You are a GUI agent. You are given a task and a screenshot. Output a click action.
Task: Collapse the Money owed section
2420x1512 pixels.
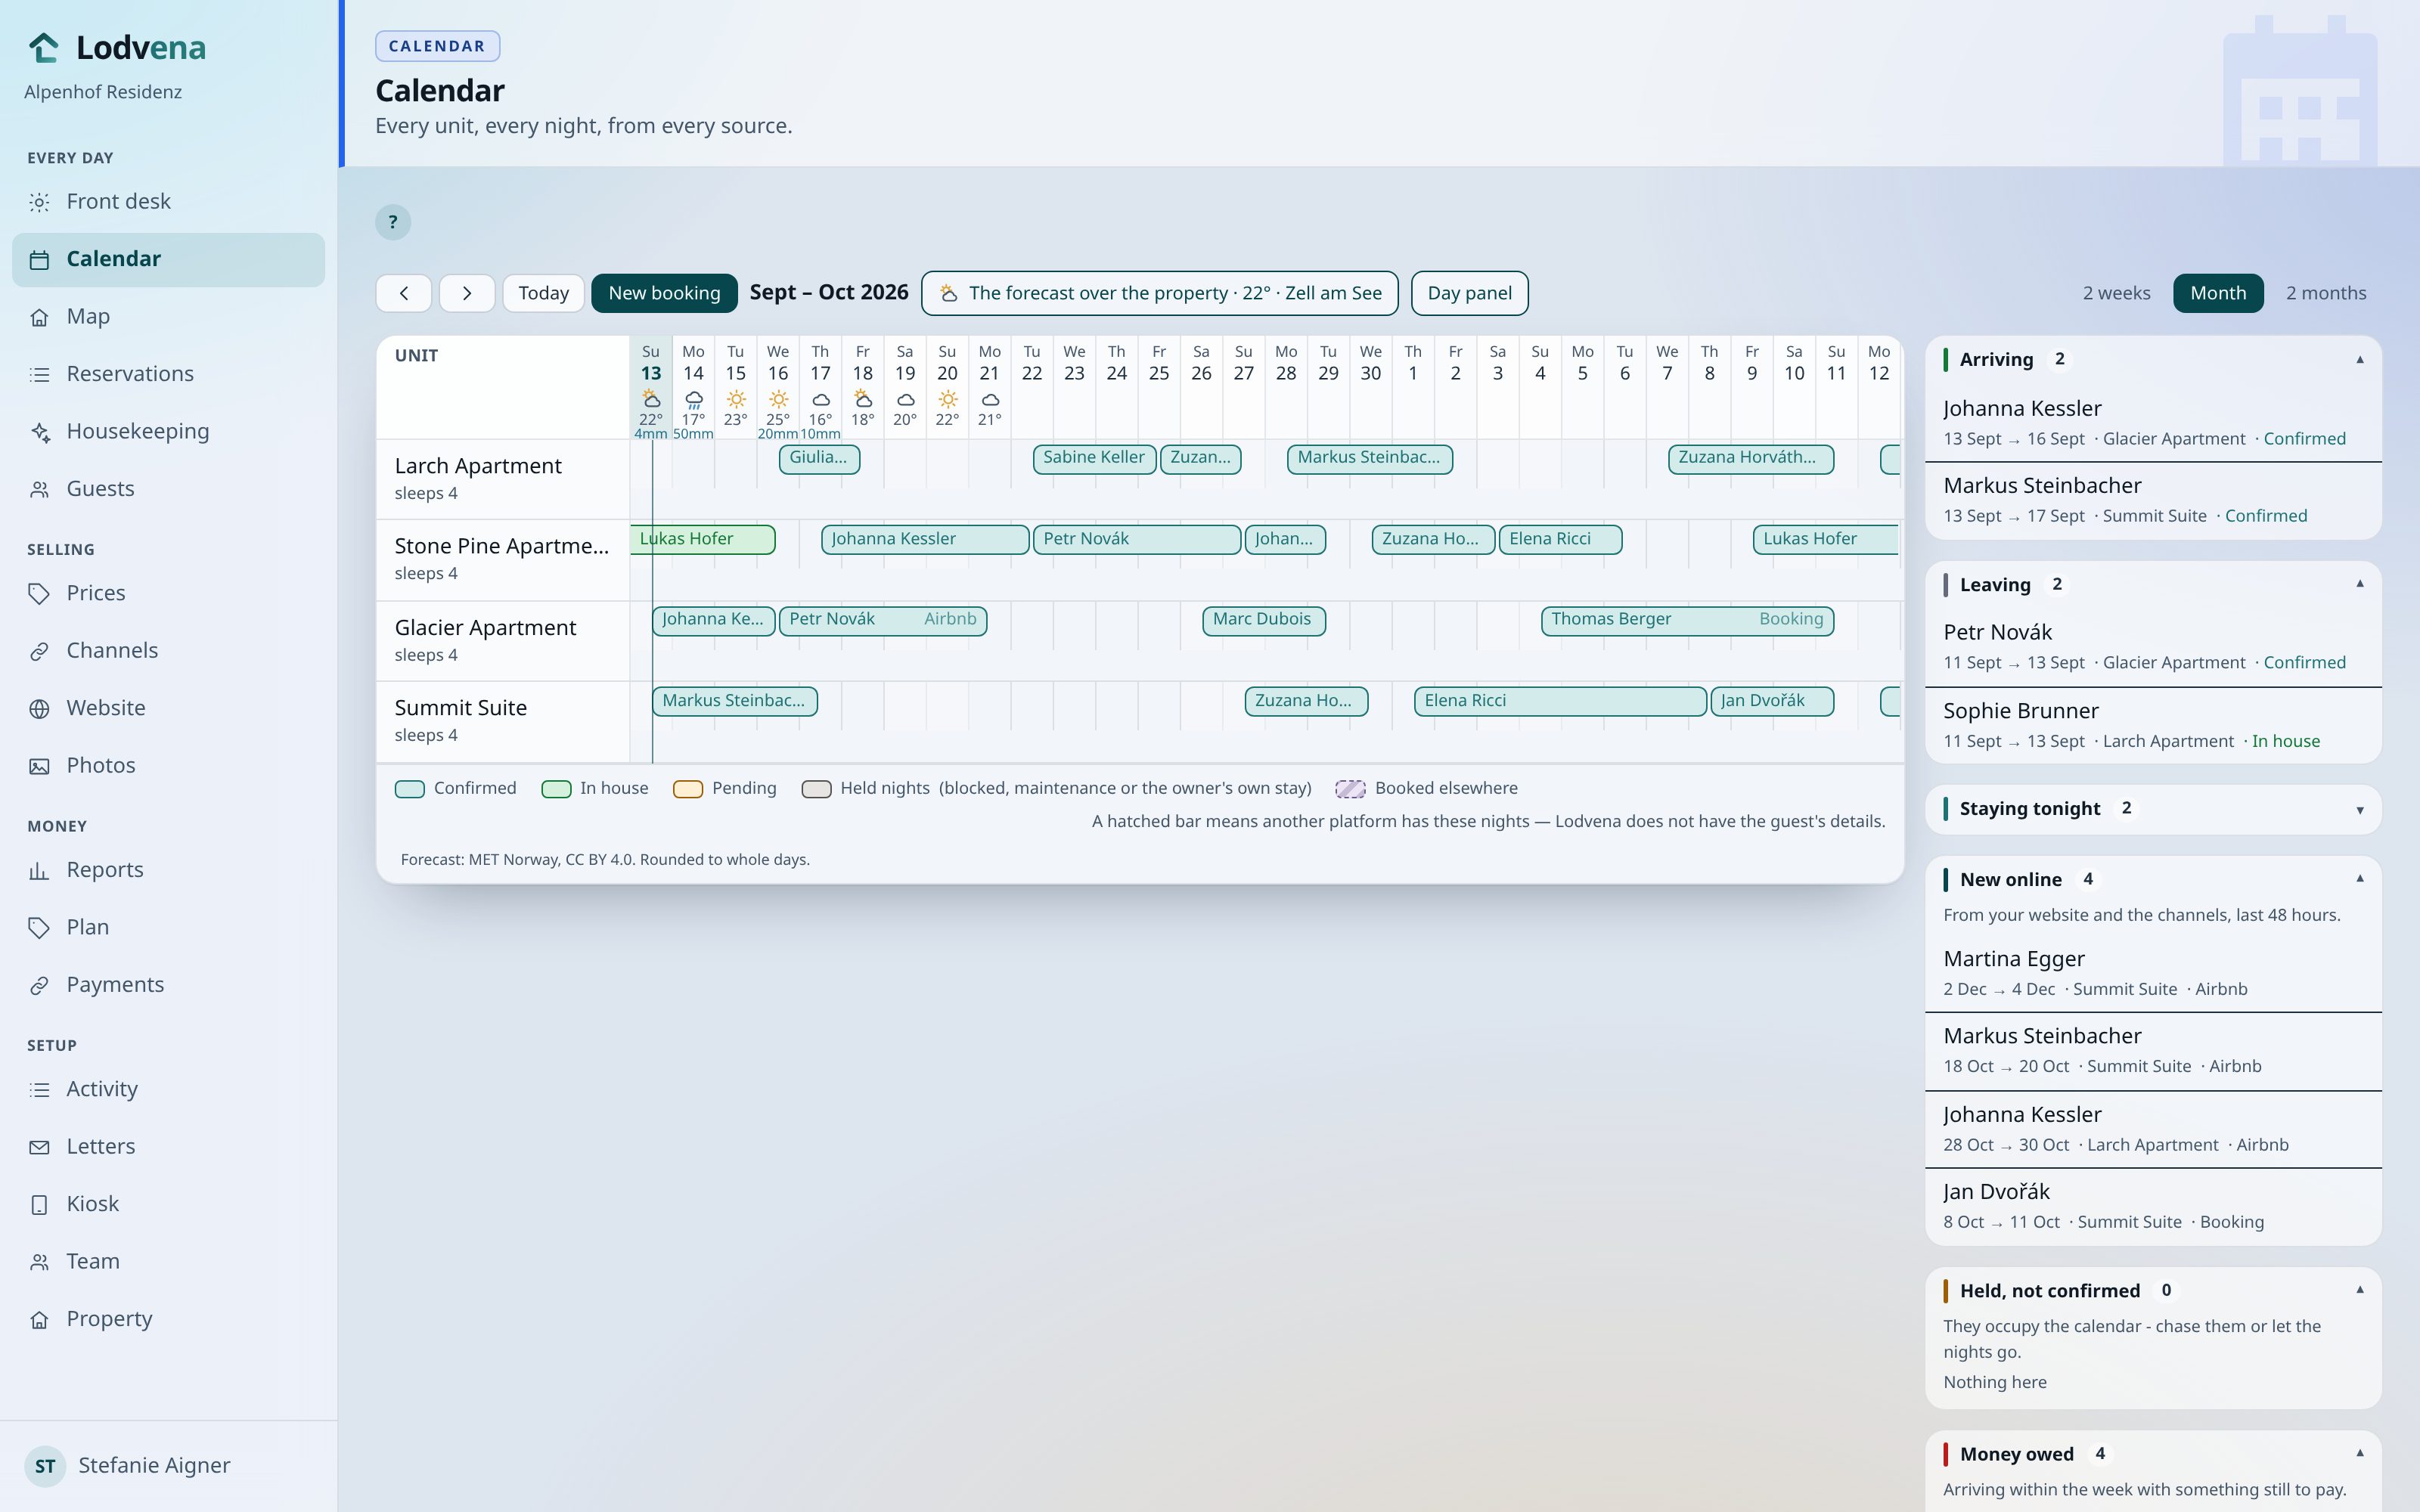click(2360, 1453)
